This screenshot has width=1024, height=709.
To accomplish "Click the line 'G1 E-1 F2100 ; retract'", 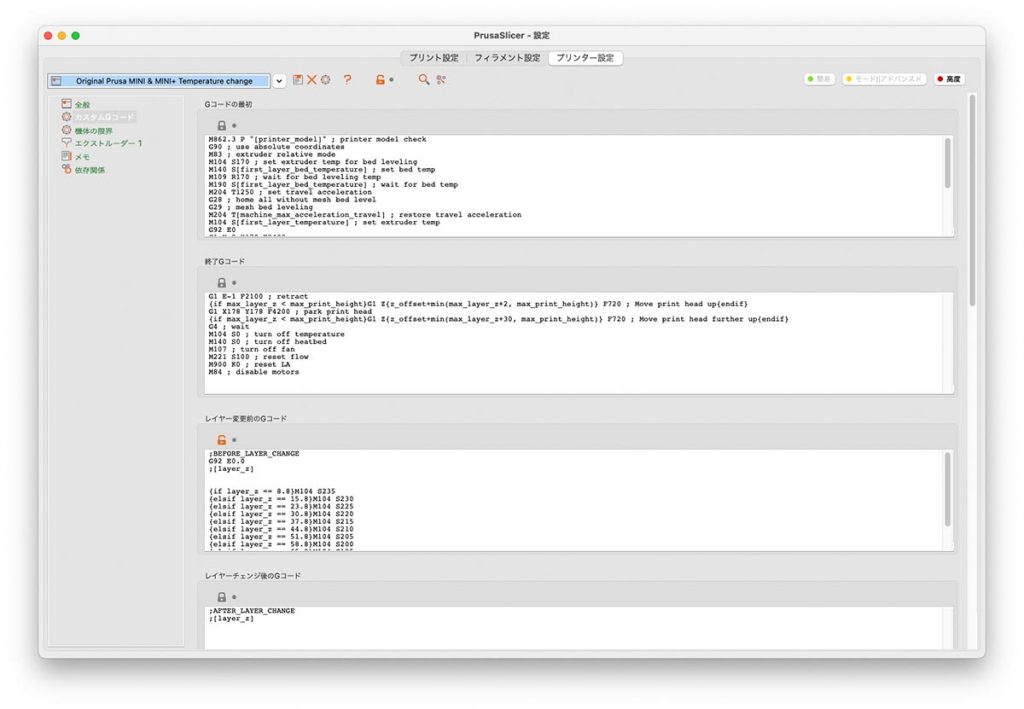I will coord(258,296).
